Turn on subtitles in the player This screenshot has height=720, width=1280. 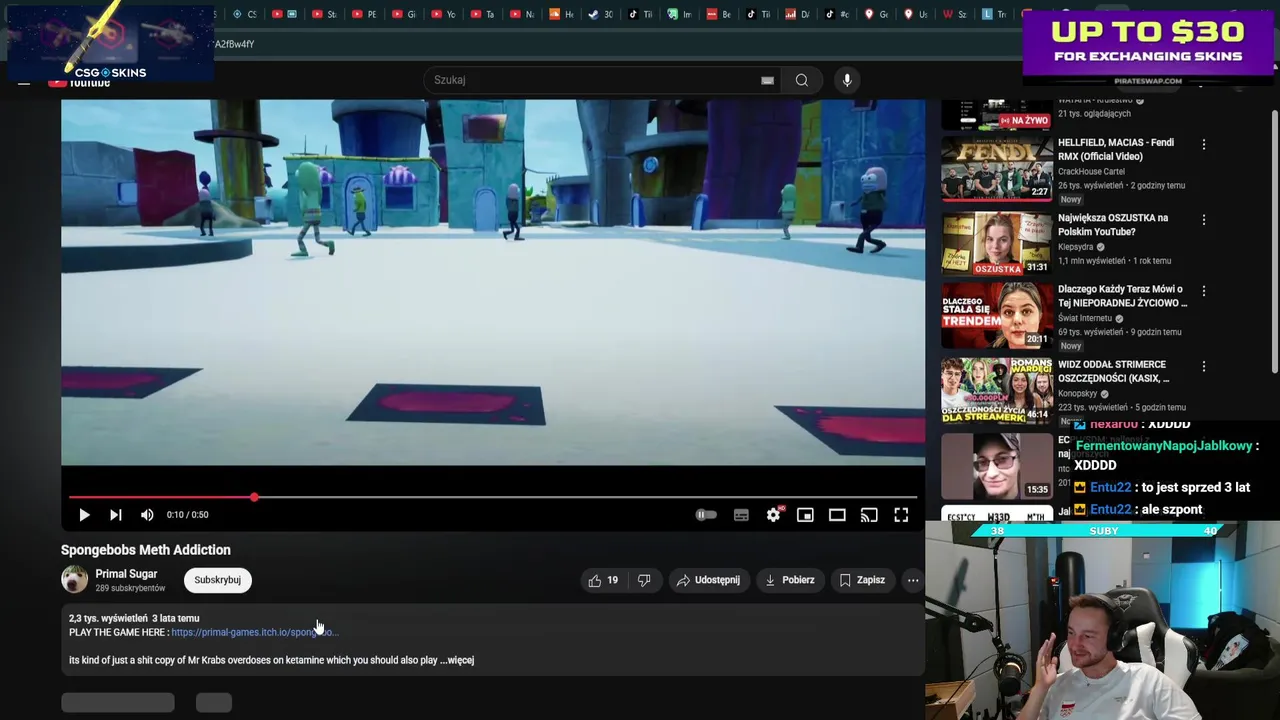click(741, 515)
